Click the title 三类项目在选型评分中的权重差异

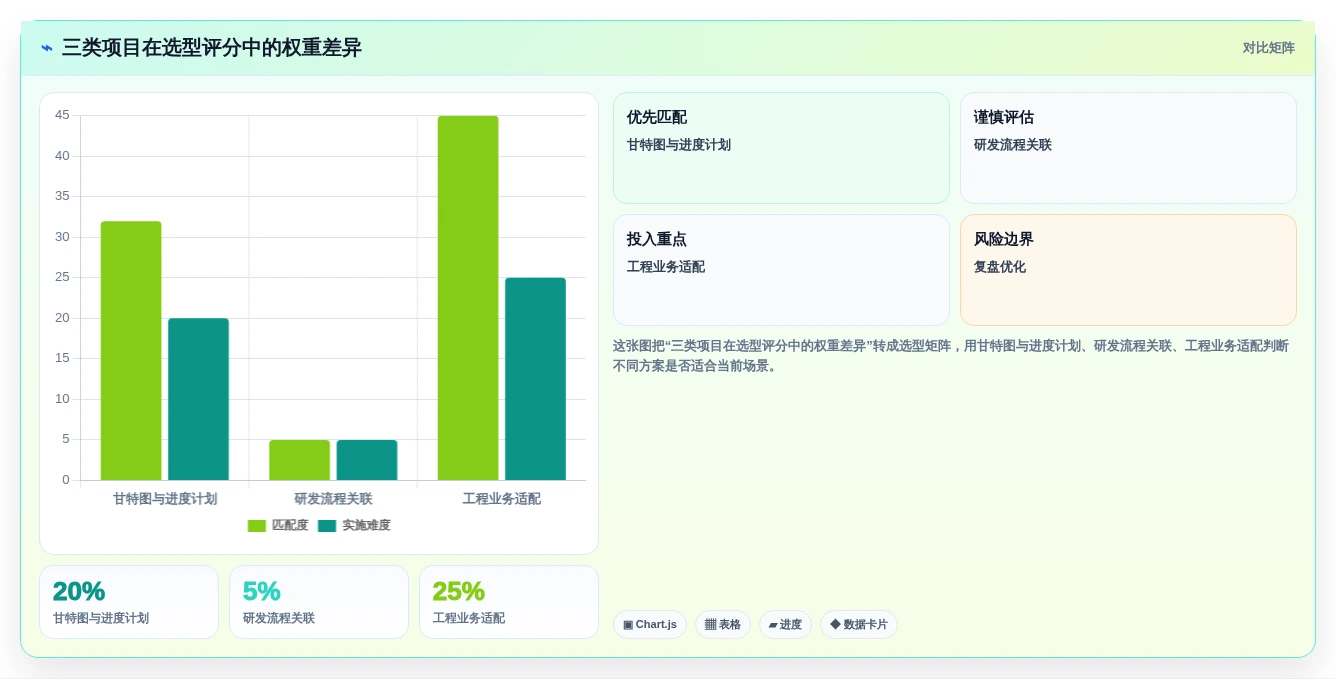point(212,48)
